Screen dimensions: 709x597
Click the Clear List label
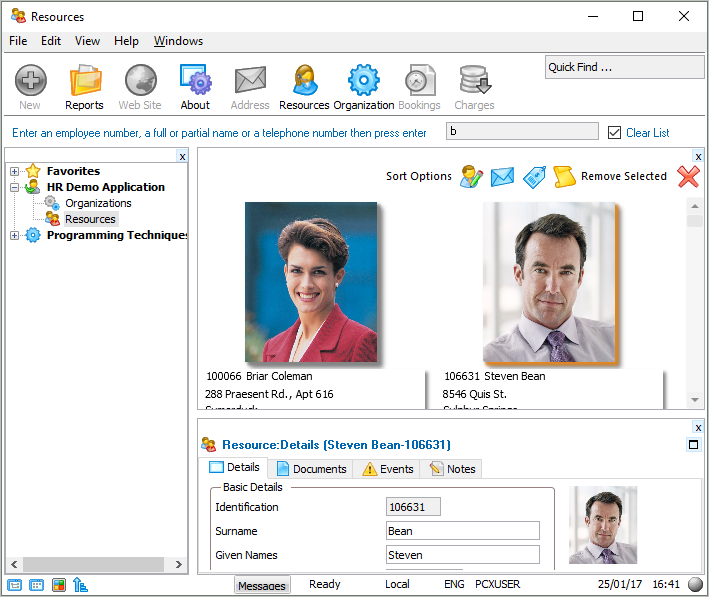pyautogui.click(x=648, y=133)
